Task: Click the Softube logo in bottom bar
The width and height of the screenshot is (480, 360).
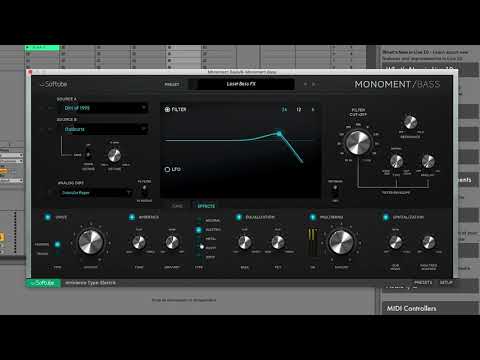Action: [43, 283]
